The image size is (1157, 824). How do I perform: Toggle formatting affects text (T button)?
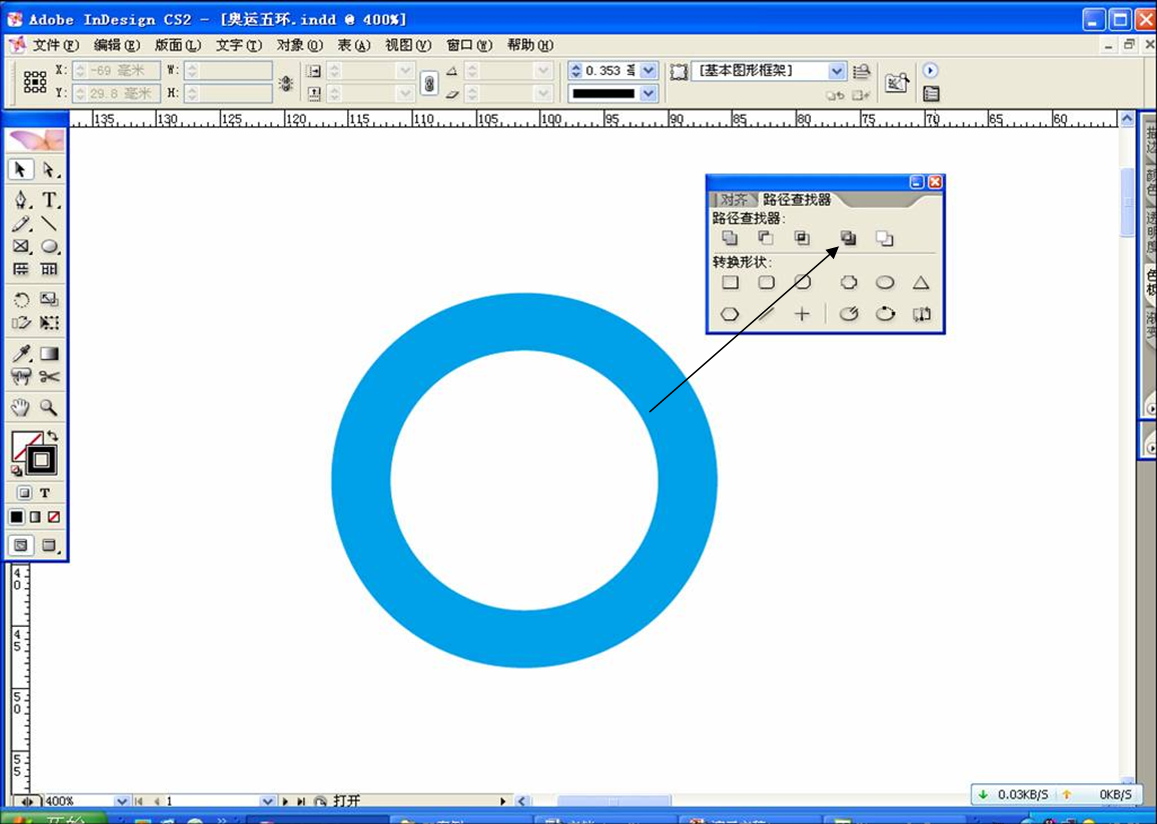pyautogui.click(x=45, y=493)
